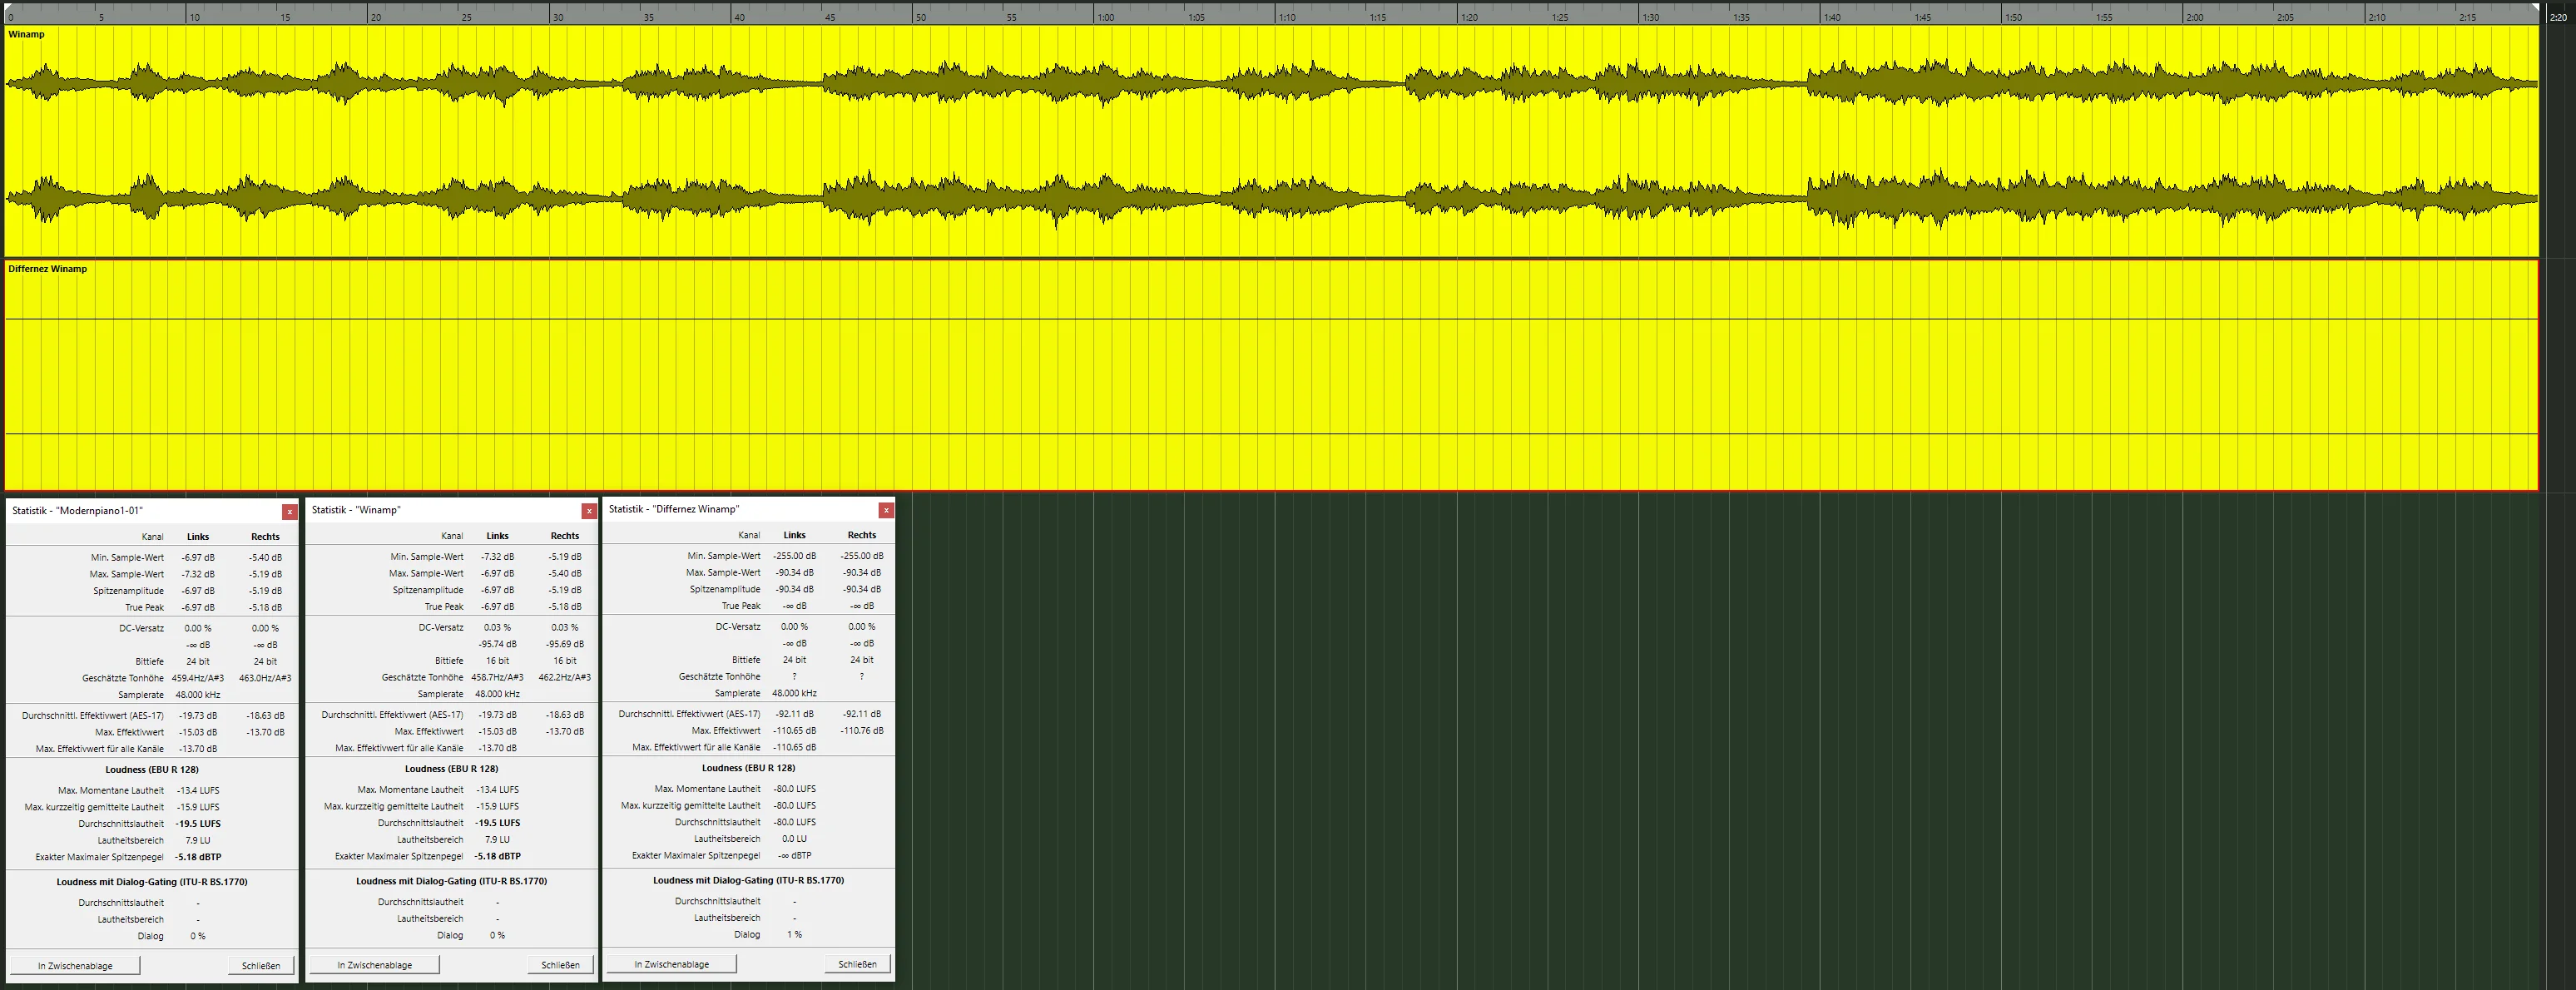The height and width of the screenshot is (990, 2576).
Task: Click the Links 16 bit Bittiefe value in Winamp
Action: (x=497, y=661)
